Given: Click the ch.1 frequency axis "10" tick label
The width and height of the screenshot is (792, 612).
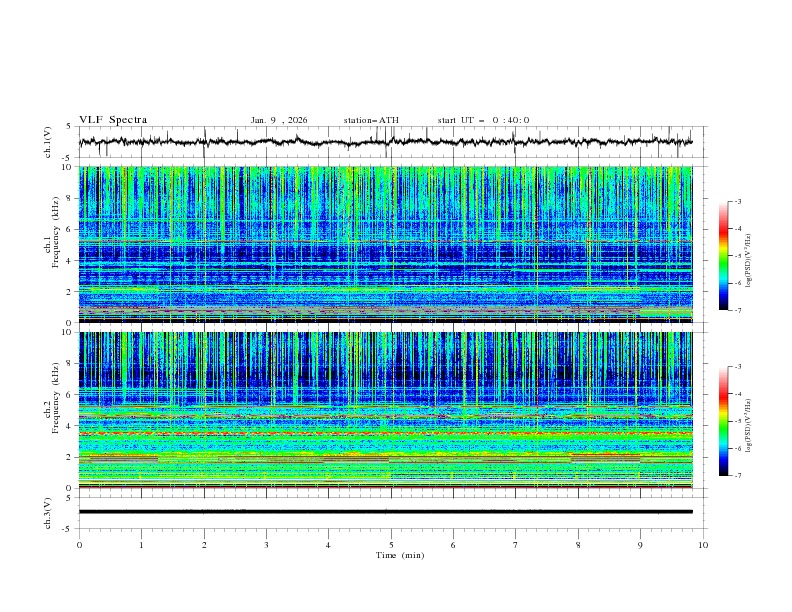Looking at the screenshot, I should [x=69, y=167].
